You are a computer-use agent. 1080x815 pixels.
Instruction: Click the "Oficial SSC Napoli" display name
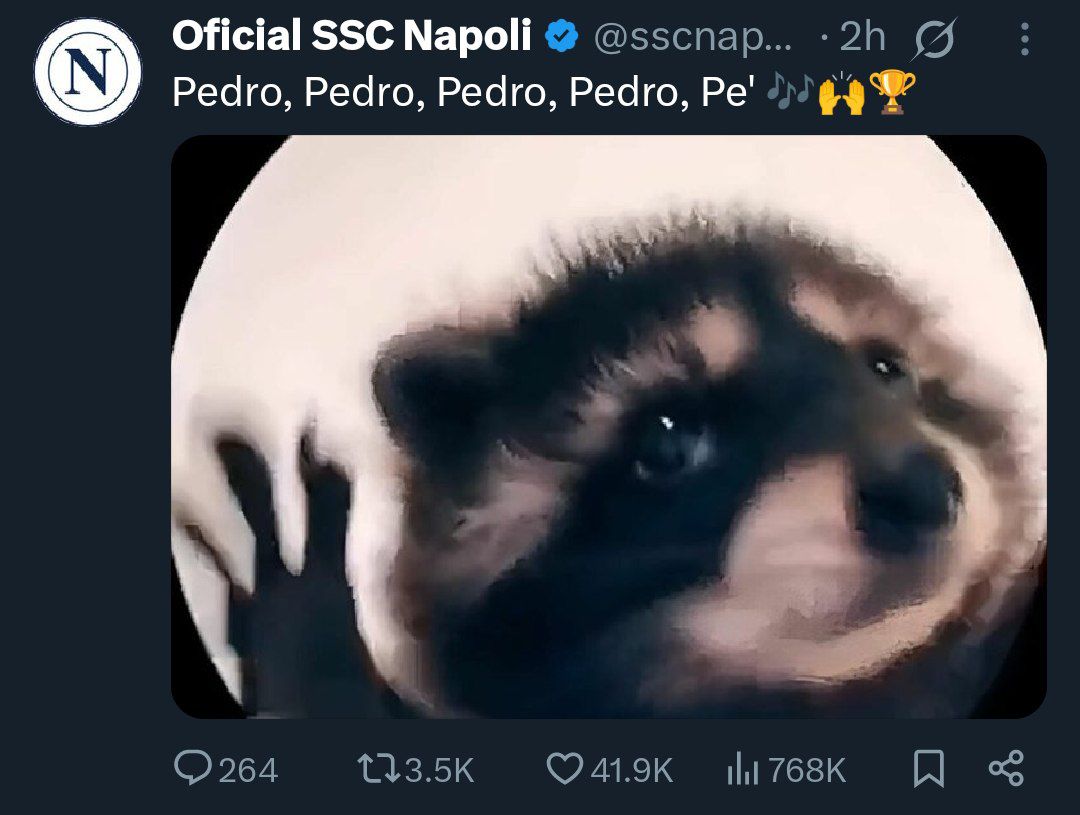pyautogui.click(x=351, y=37)
